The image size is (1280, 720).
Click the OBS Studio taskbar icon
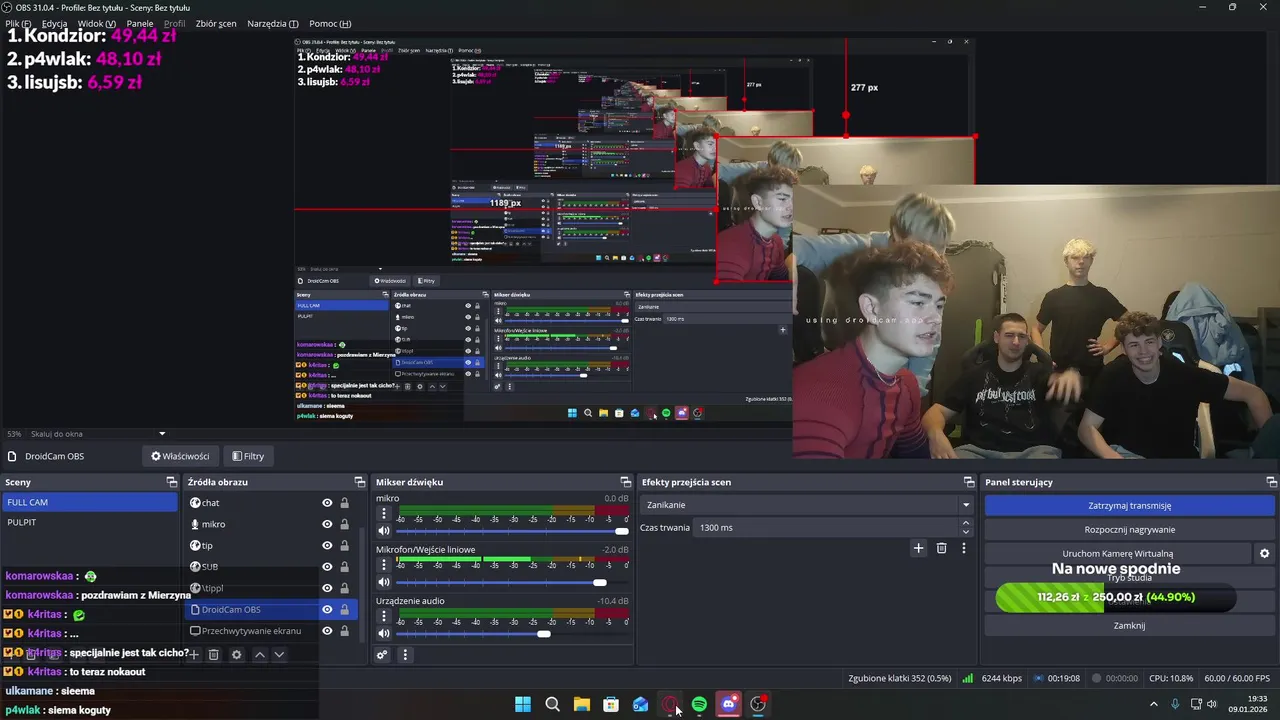[x=758, y=704]
